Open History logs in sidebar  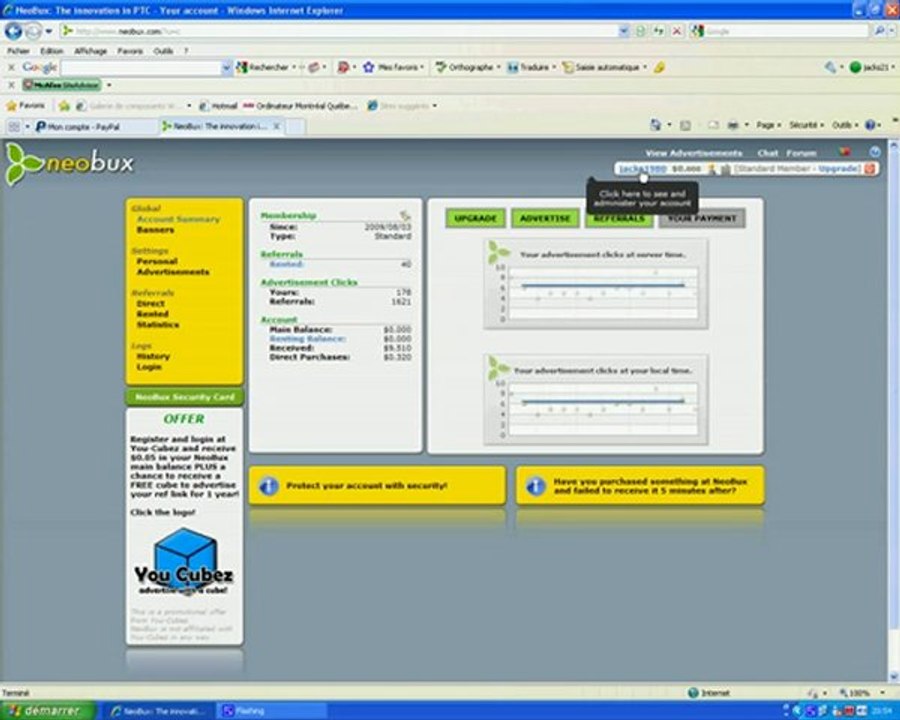153,357
